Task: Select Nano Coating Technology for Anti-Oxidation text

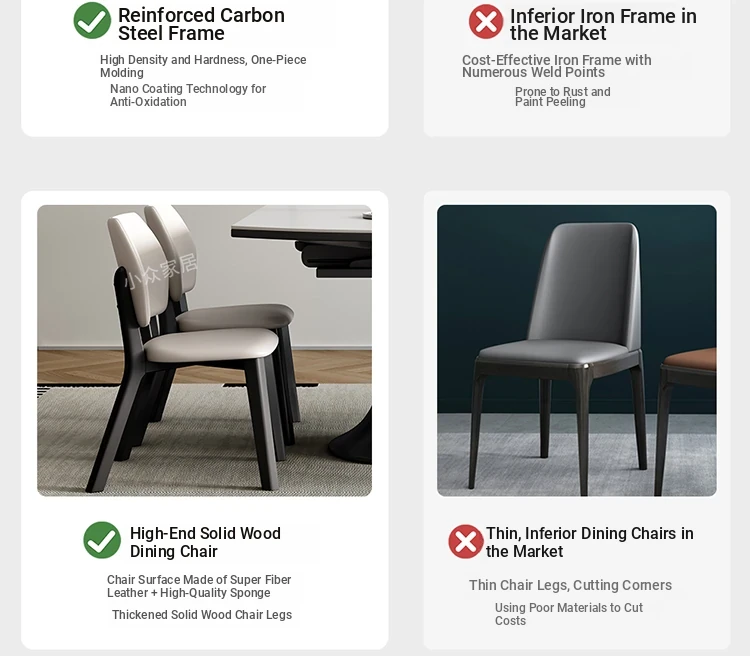Action: (x=188, y=95)
